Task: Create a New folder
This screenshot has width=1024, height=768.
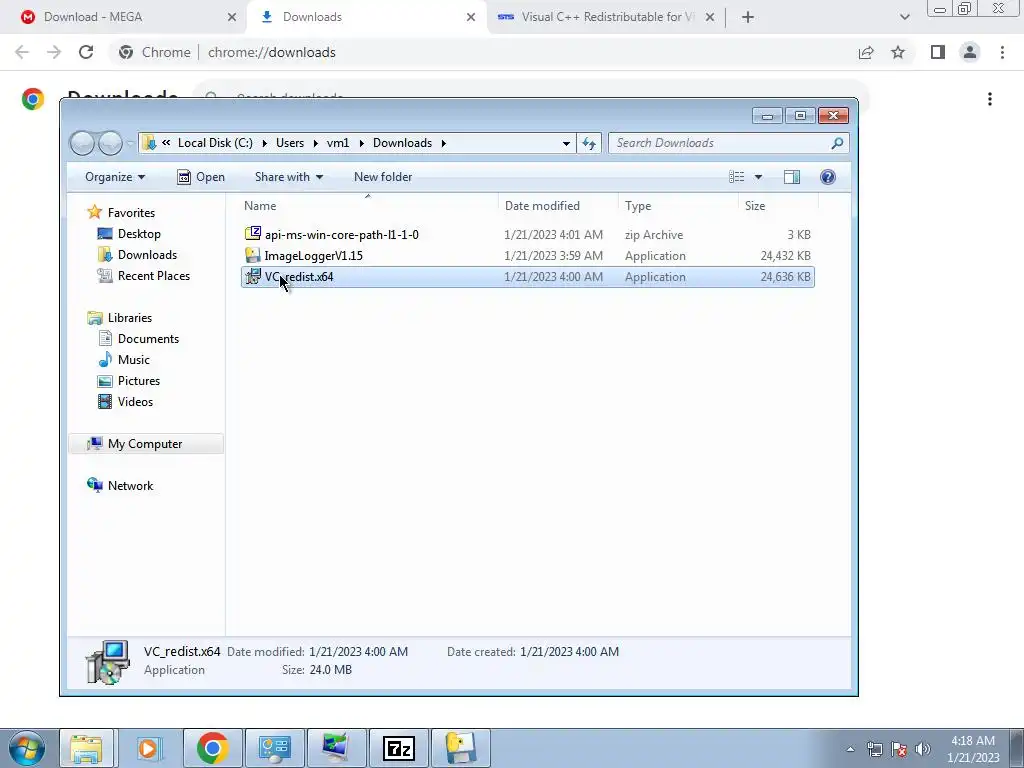Action: [383, 177]
